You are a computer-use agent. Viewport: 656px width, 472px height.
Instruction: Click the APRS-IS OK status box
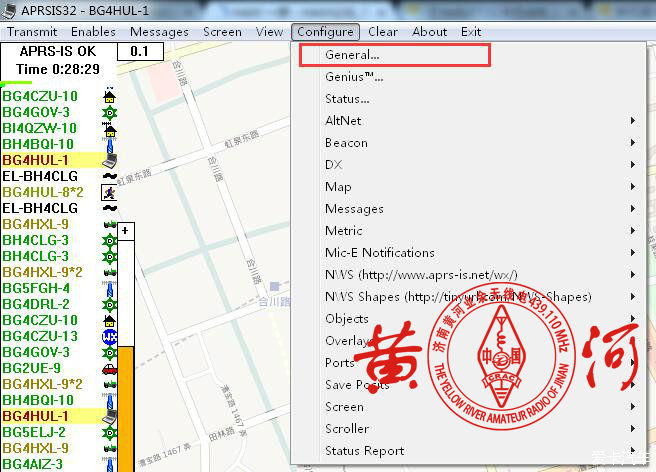pyautogui.click(x=58, y=51)
